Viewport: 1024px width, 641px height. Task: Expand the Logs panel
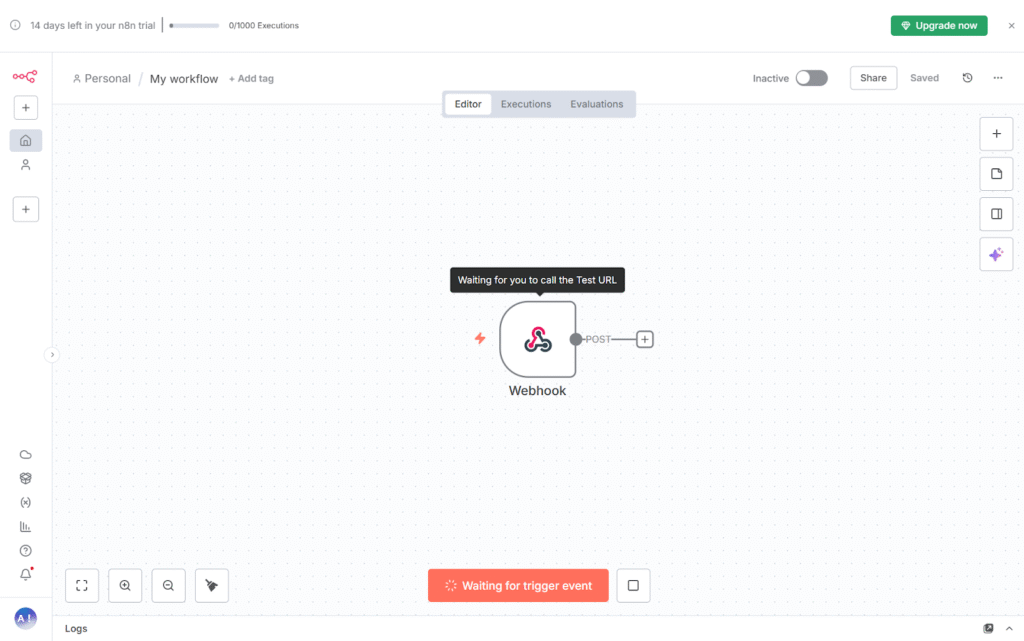click(76, 629)
